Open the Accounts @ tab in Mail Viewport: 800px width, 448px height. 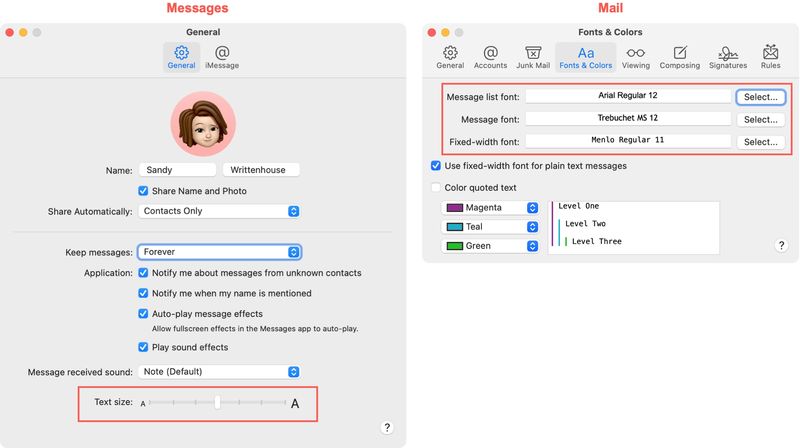490,57
